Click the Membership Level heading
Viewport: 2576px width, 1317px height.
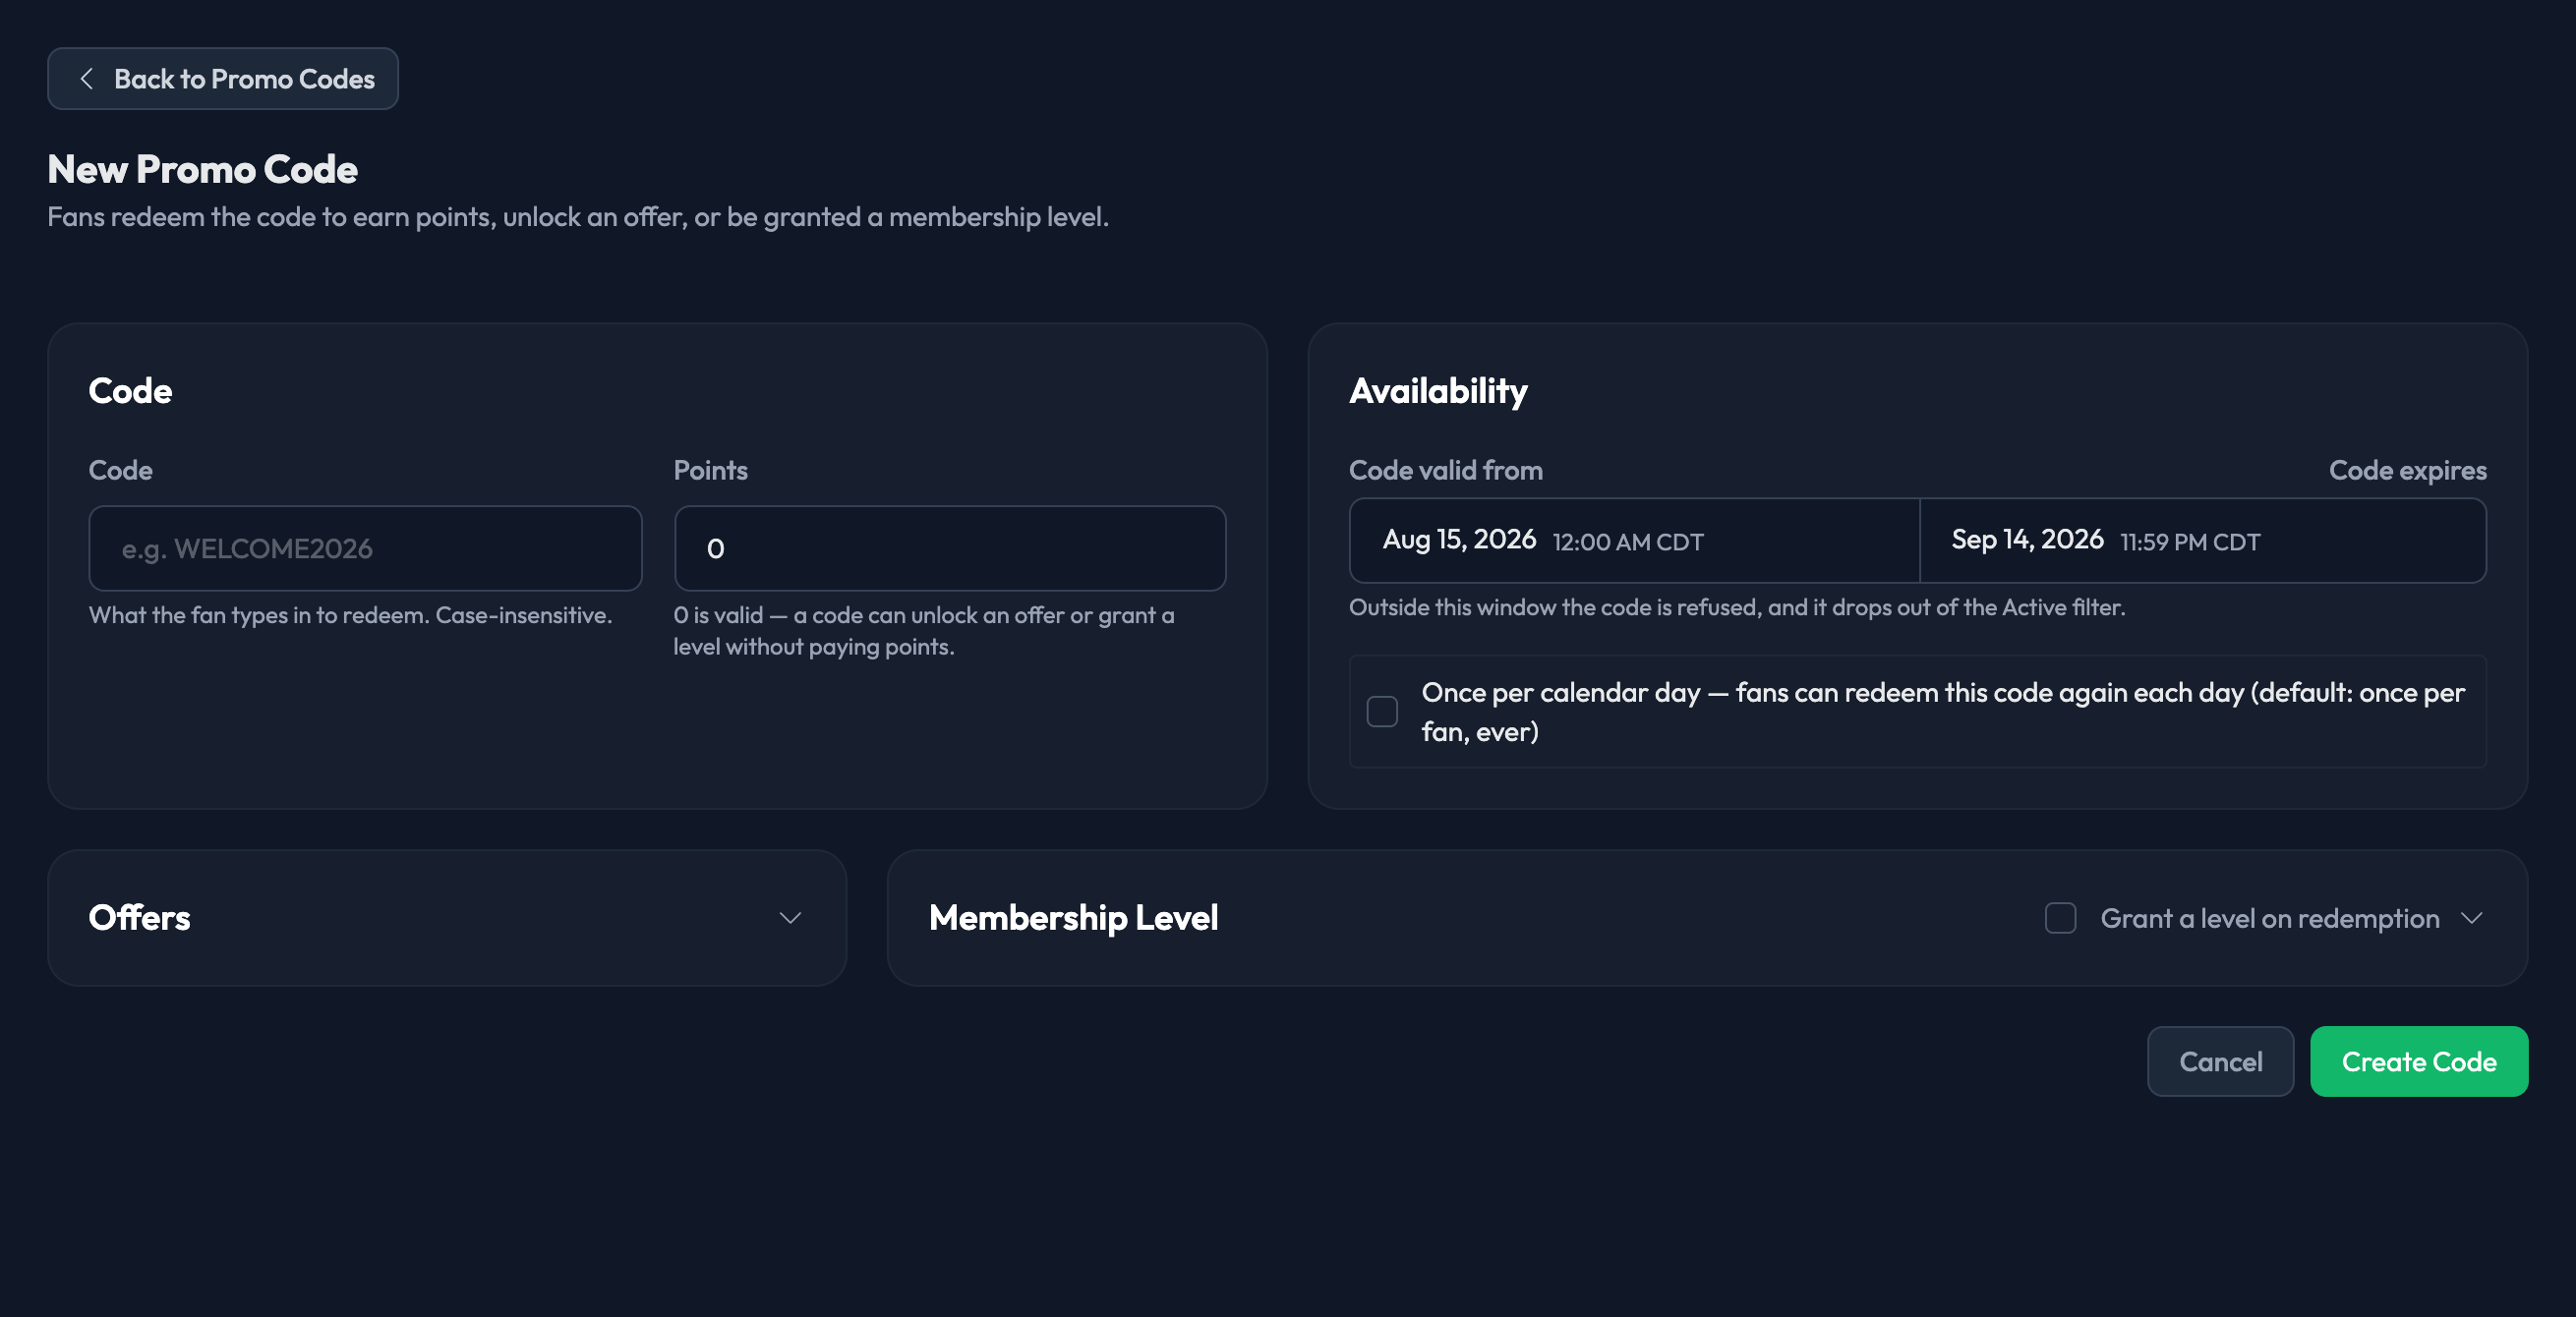click(1073, 918)
